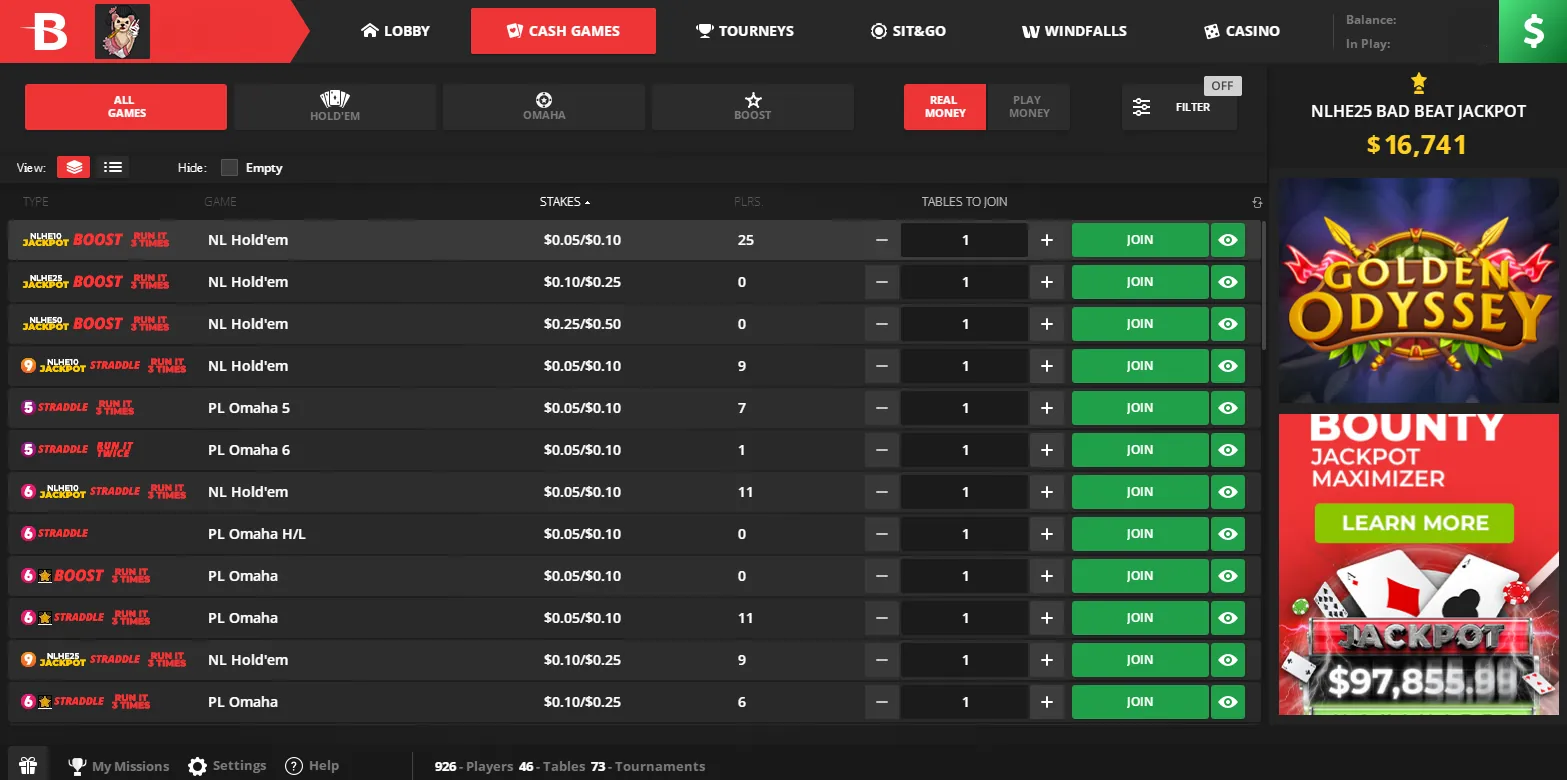Open the green dollar cashier icon

[1532, 32]
